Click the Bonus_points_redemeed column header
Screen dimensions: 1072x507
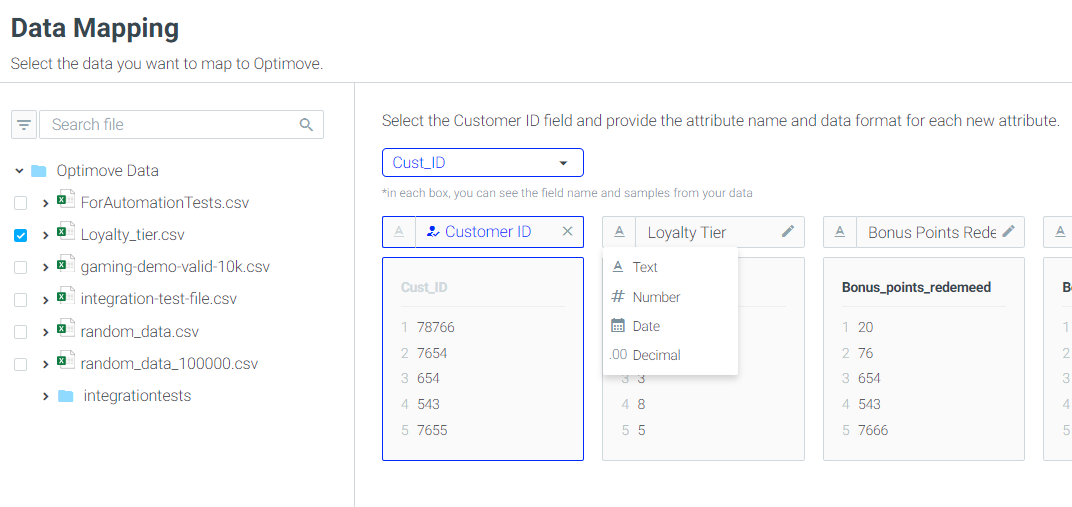click(916, 288)
